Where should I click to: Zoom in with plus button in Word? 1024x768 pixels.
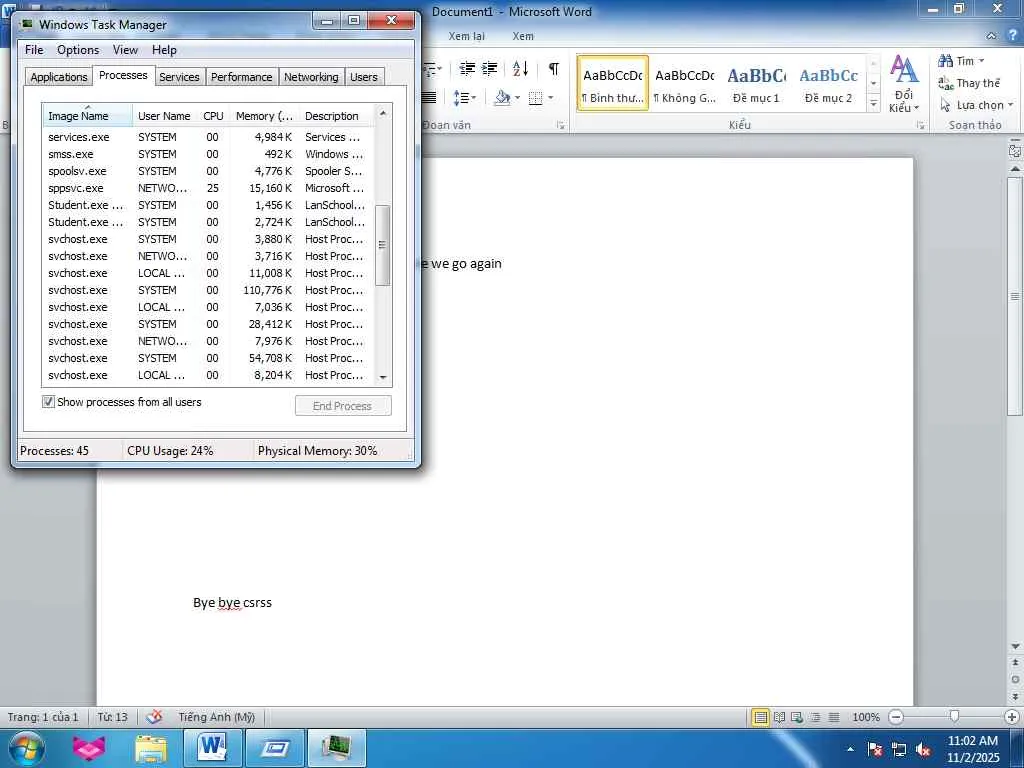coord(1012,717)
